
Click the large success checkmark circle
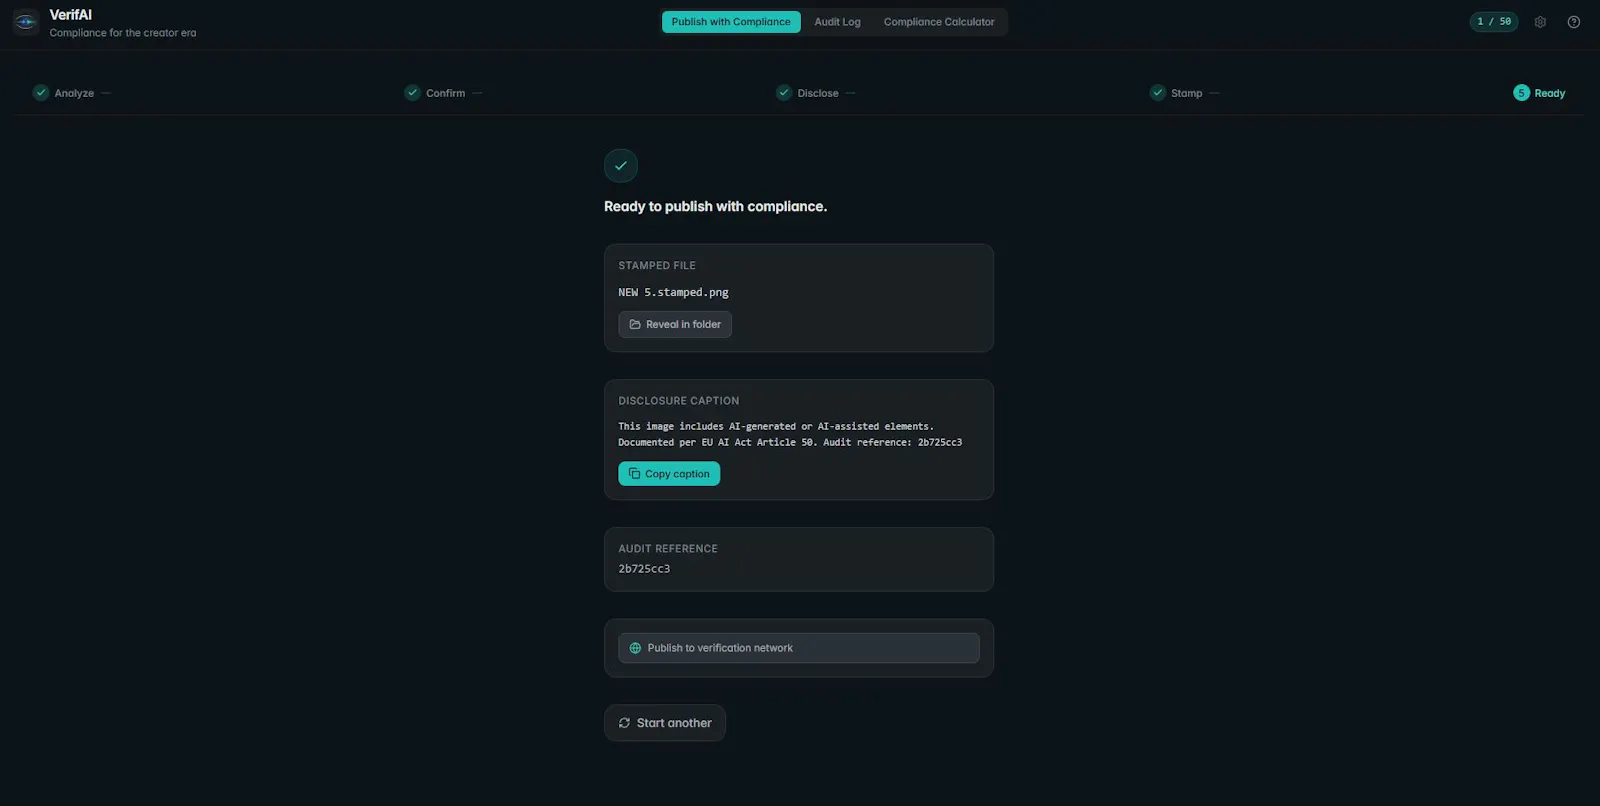point(621,166)
